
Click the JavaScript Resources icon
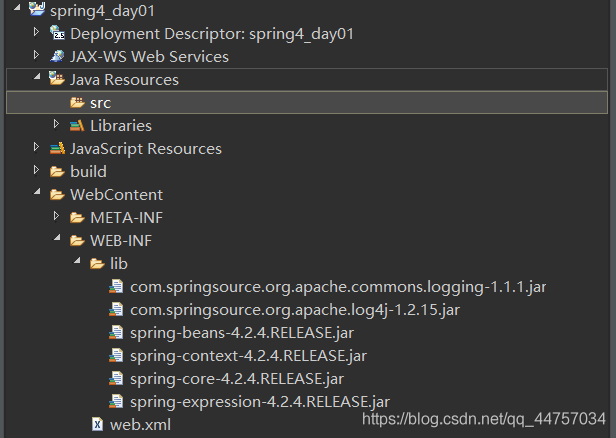pyautogui.click(x=57, y=148)
